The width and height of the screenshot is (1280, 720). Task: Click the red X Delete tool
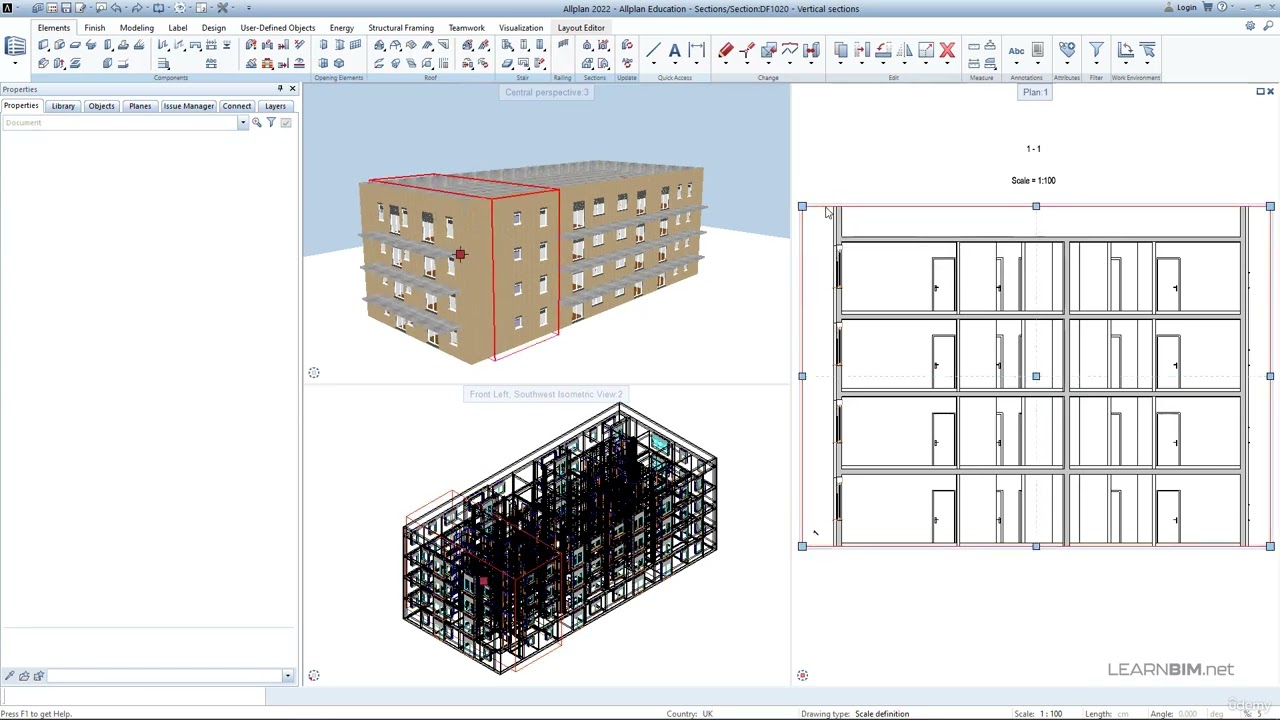coord(947,50)
